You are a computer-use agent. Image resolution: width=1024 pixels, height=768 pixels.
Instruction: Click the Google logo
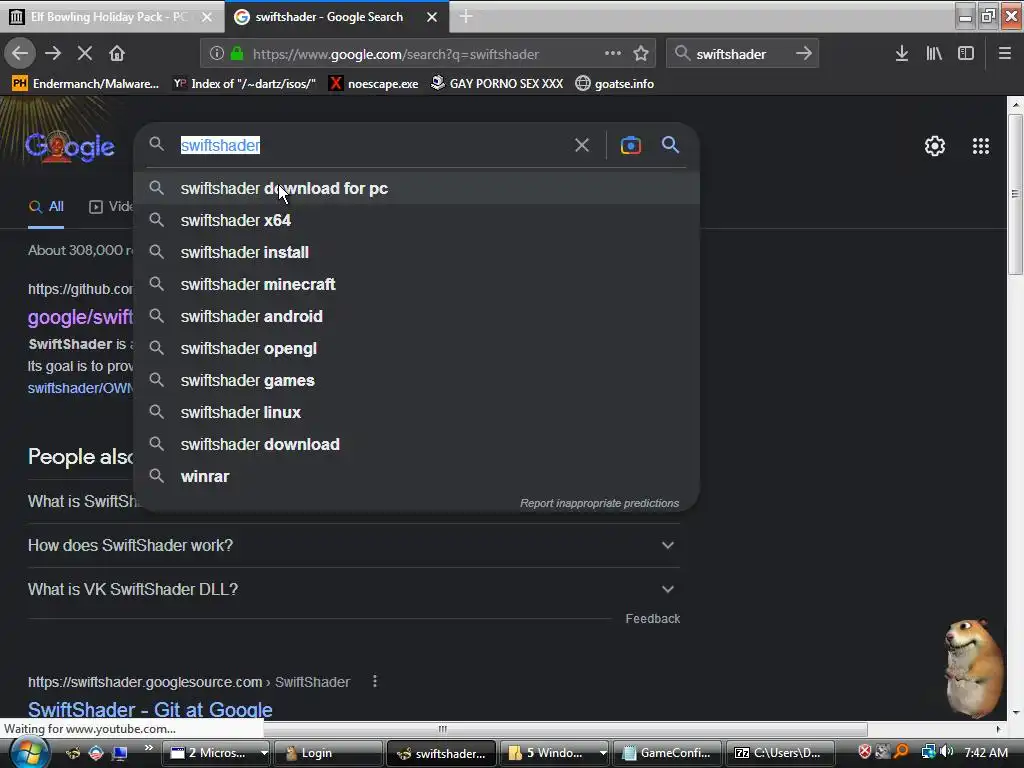click(x=70, y=146)
